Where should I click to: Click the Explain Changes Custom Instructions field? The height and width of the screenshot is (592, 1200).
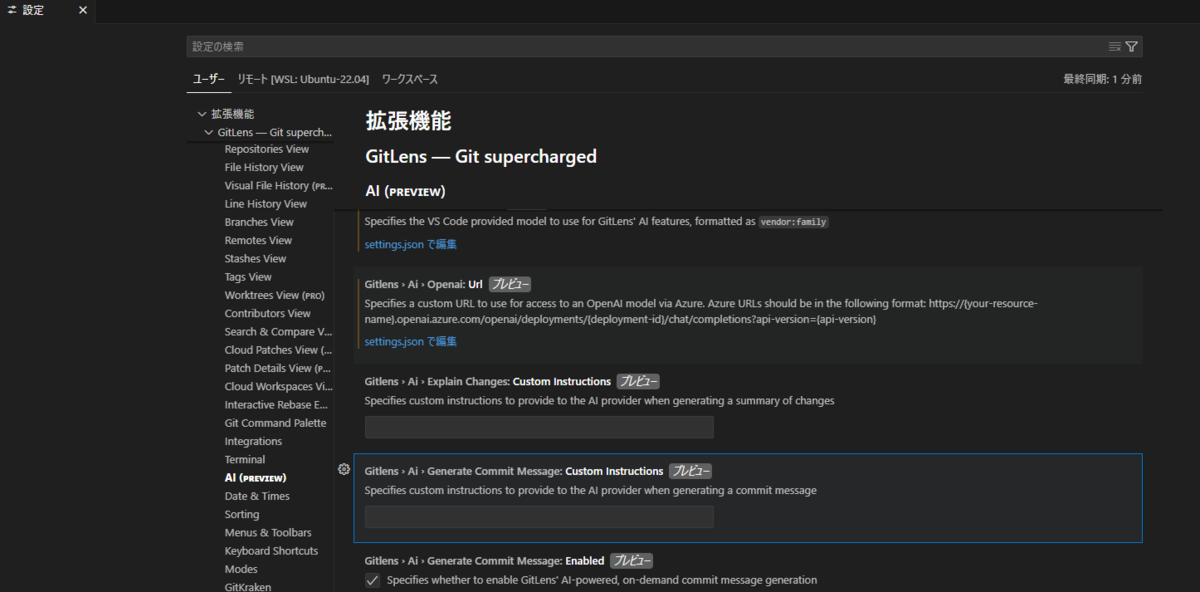(x=539, y=427)
